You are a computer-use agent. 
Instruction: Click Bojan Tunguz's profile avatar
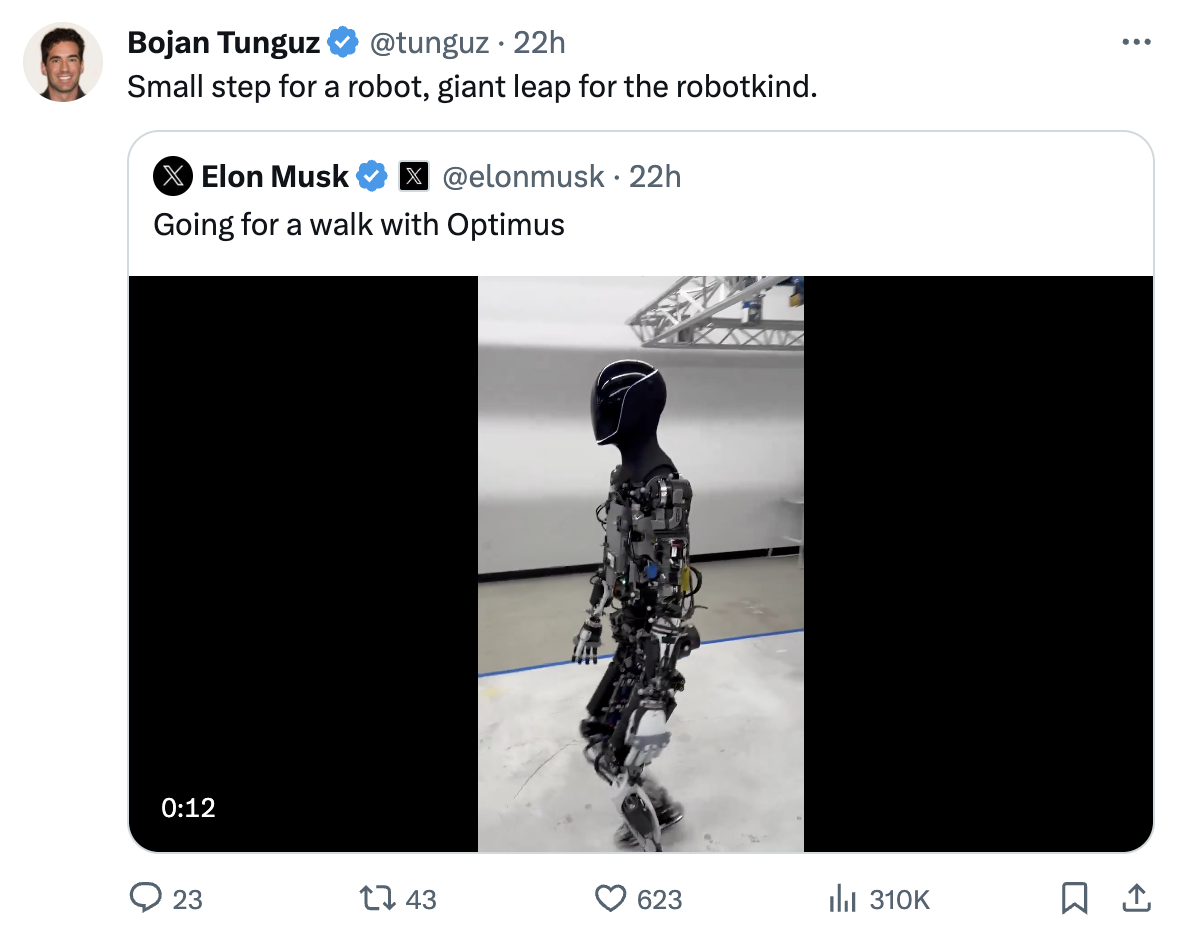coord(63,62)
